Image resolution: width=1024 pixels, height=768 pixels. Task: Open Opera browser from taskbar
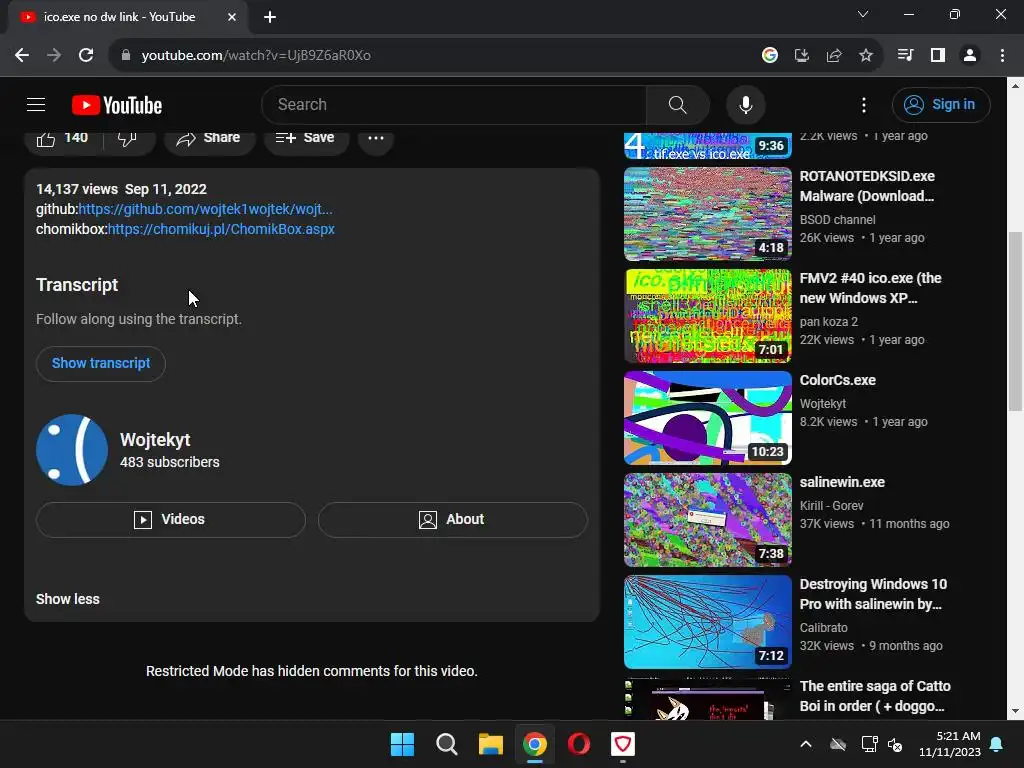tap(579, 744)
